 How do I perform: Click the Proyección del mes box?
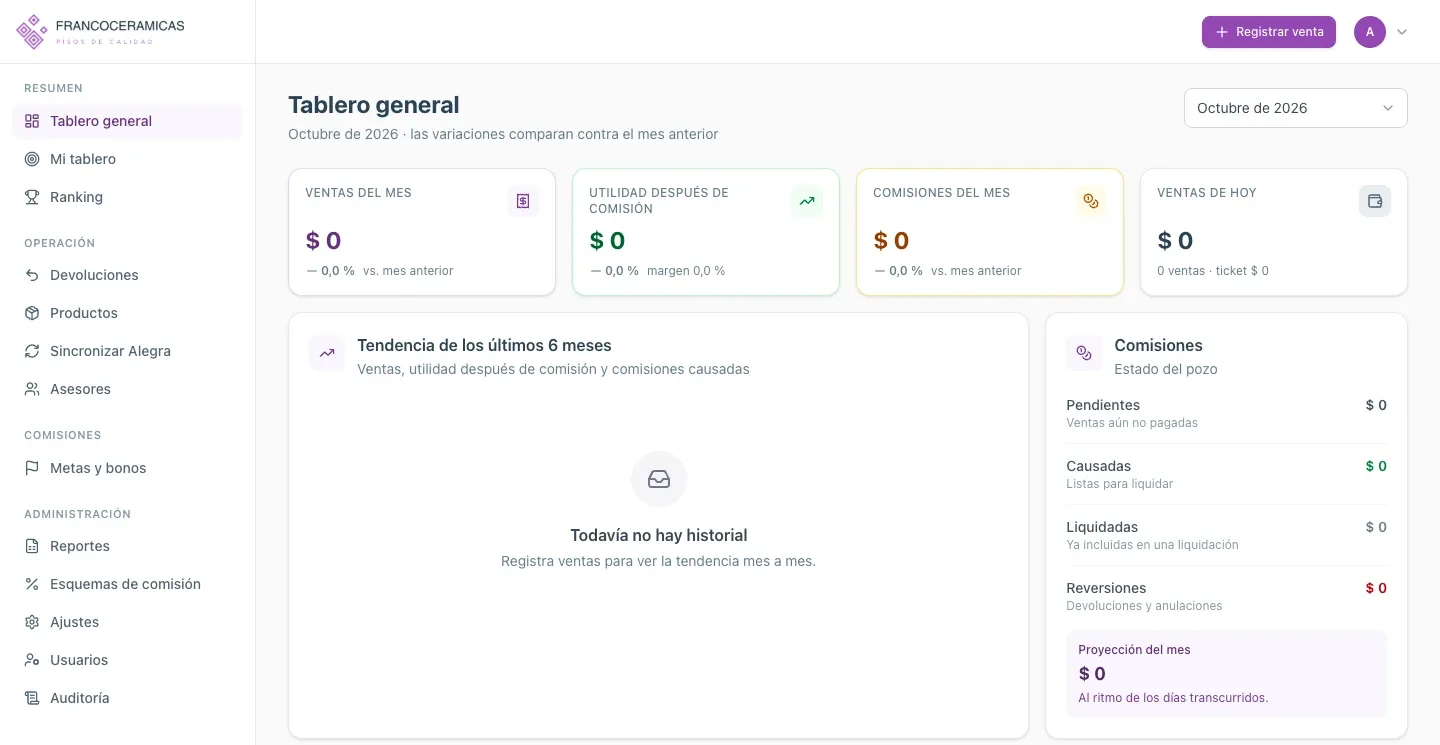click(1226, 673)
